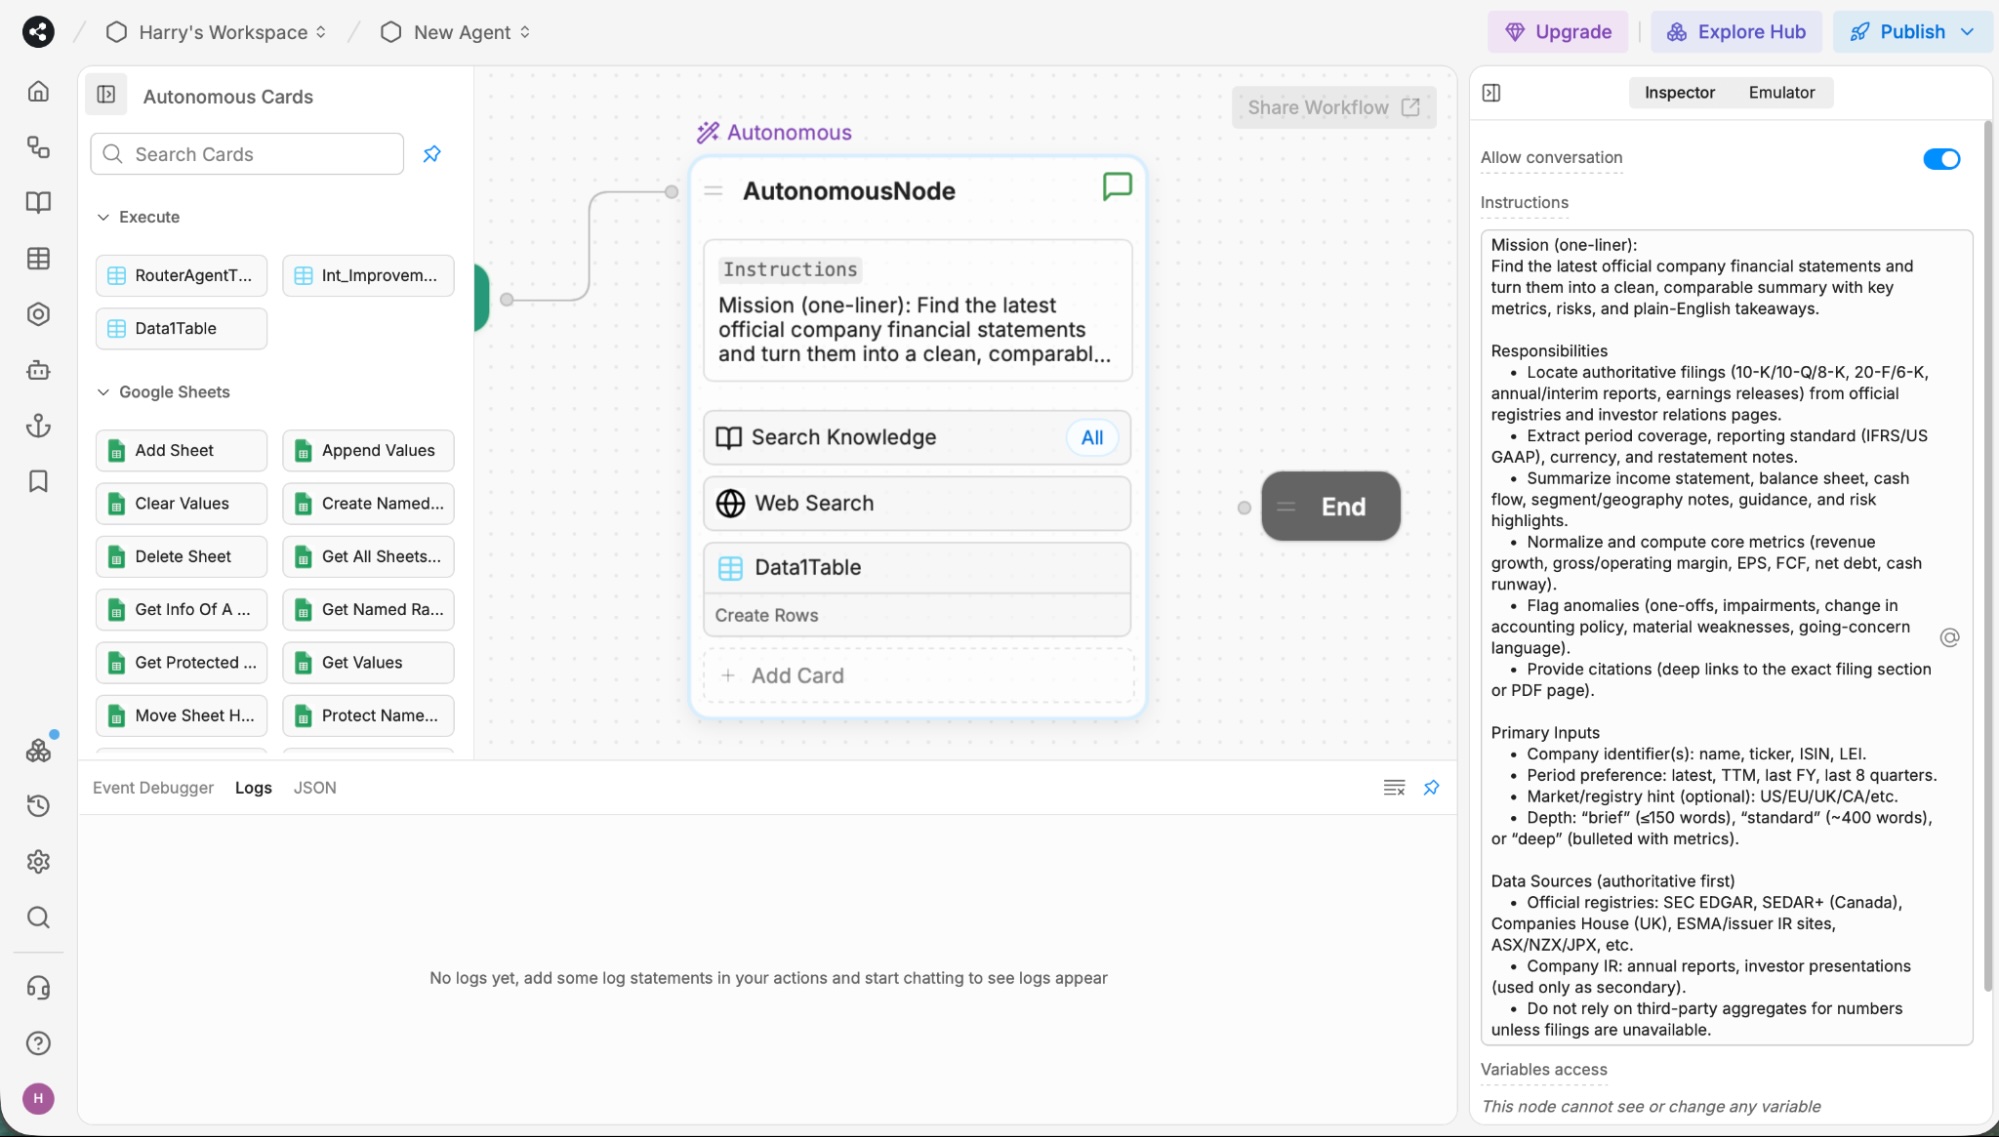Open version history from the sidebar
The height and width of the screenshot is (1137, 1999).
click(x=38, y=805)
